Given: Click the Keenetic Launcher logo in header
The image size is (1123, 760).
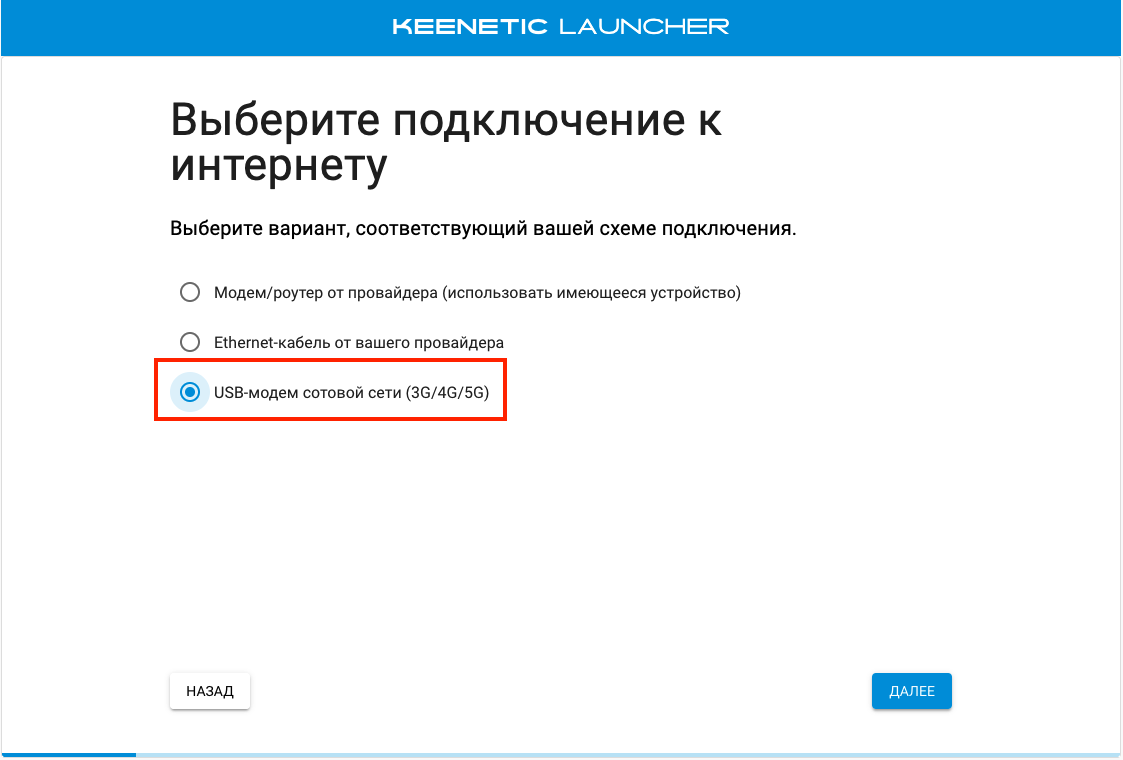Looking at the screenshot, I should [561, 27].
